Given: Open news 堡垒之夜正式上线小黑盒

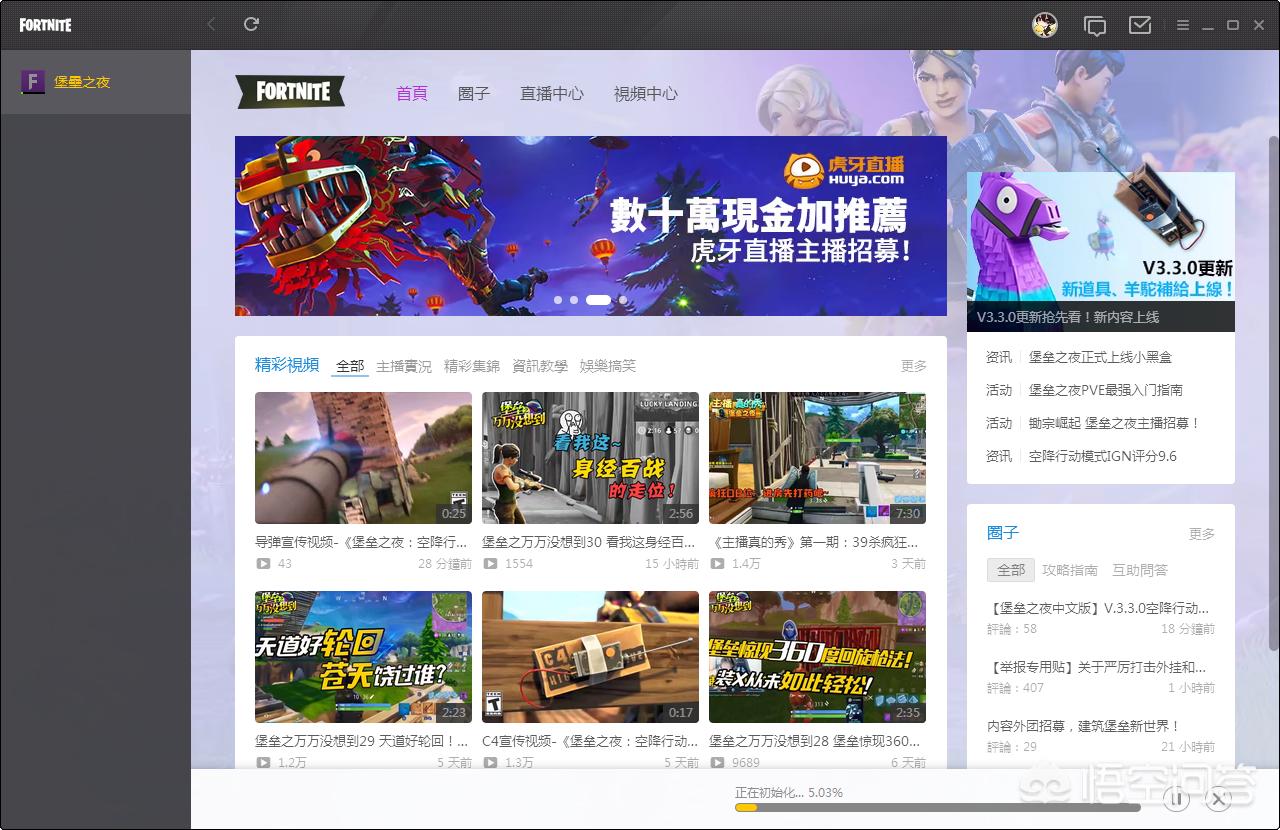Looking at the screenshot, I should click(1100, 357).
